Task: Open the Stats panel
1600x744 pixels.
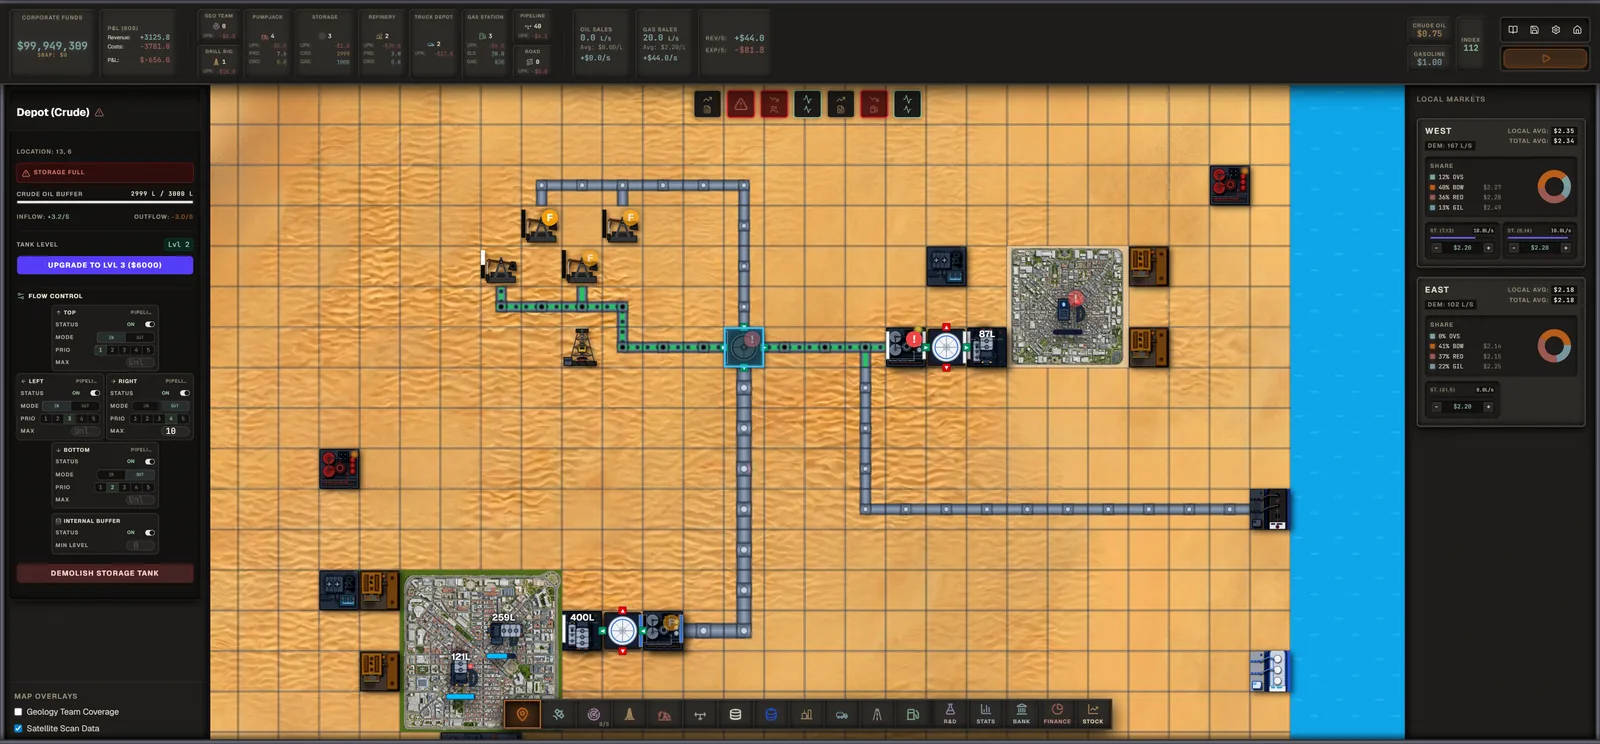Action: (x=986, y=714)
